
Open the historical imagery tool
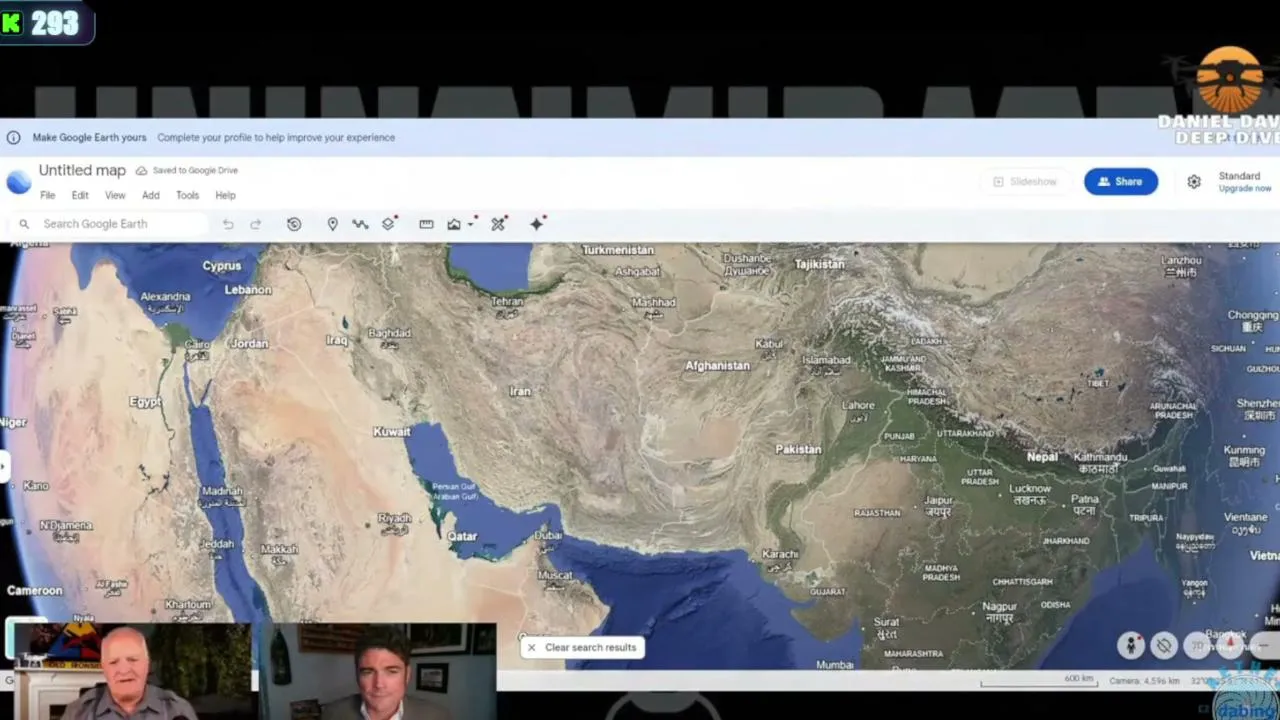294,224
